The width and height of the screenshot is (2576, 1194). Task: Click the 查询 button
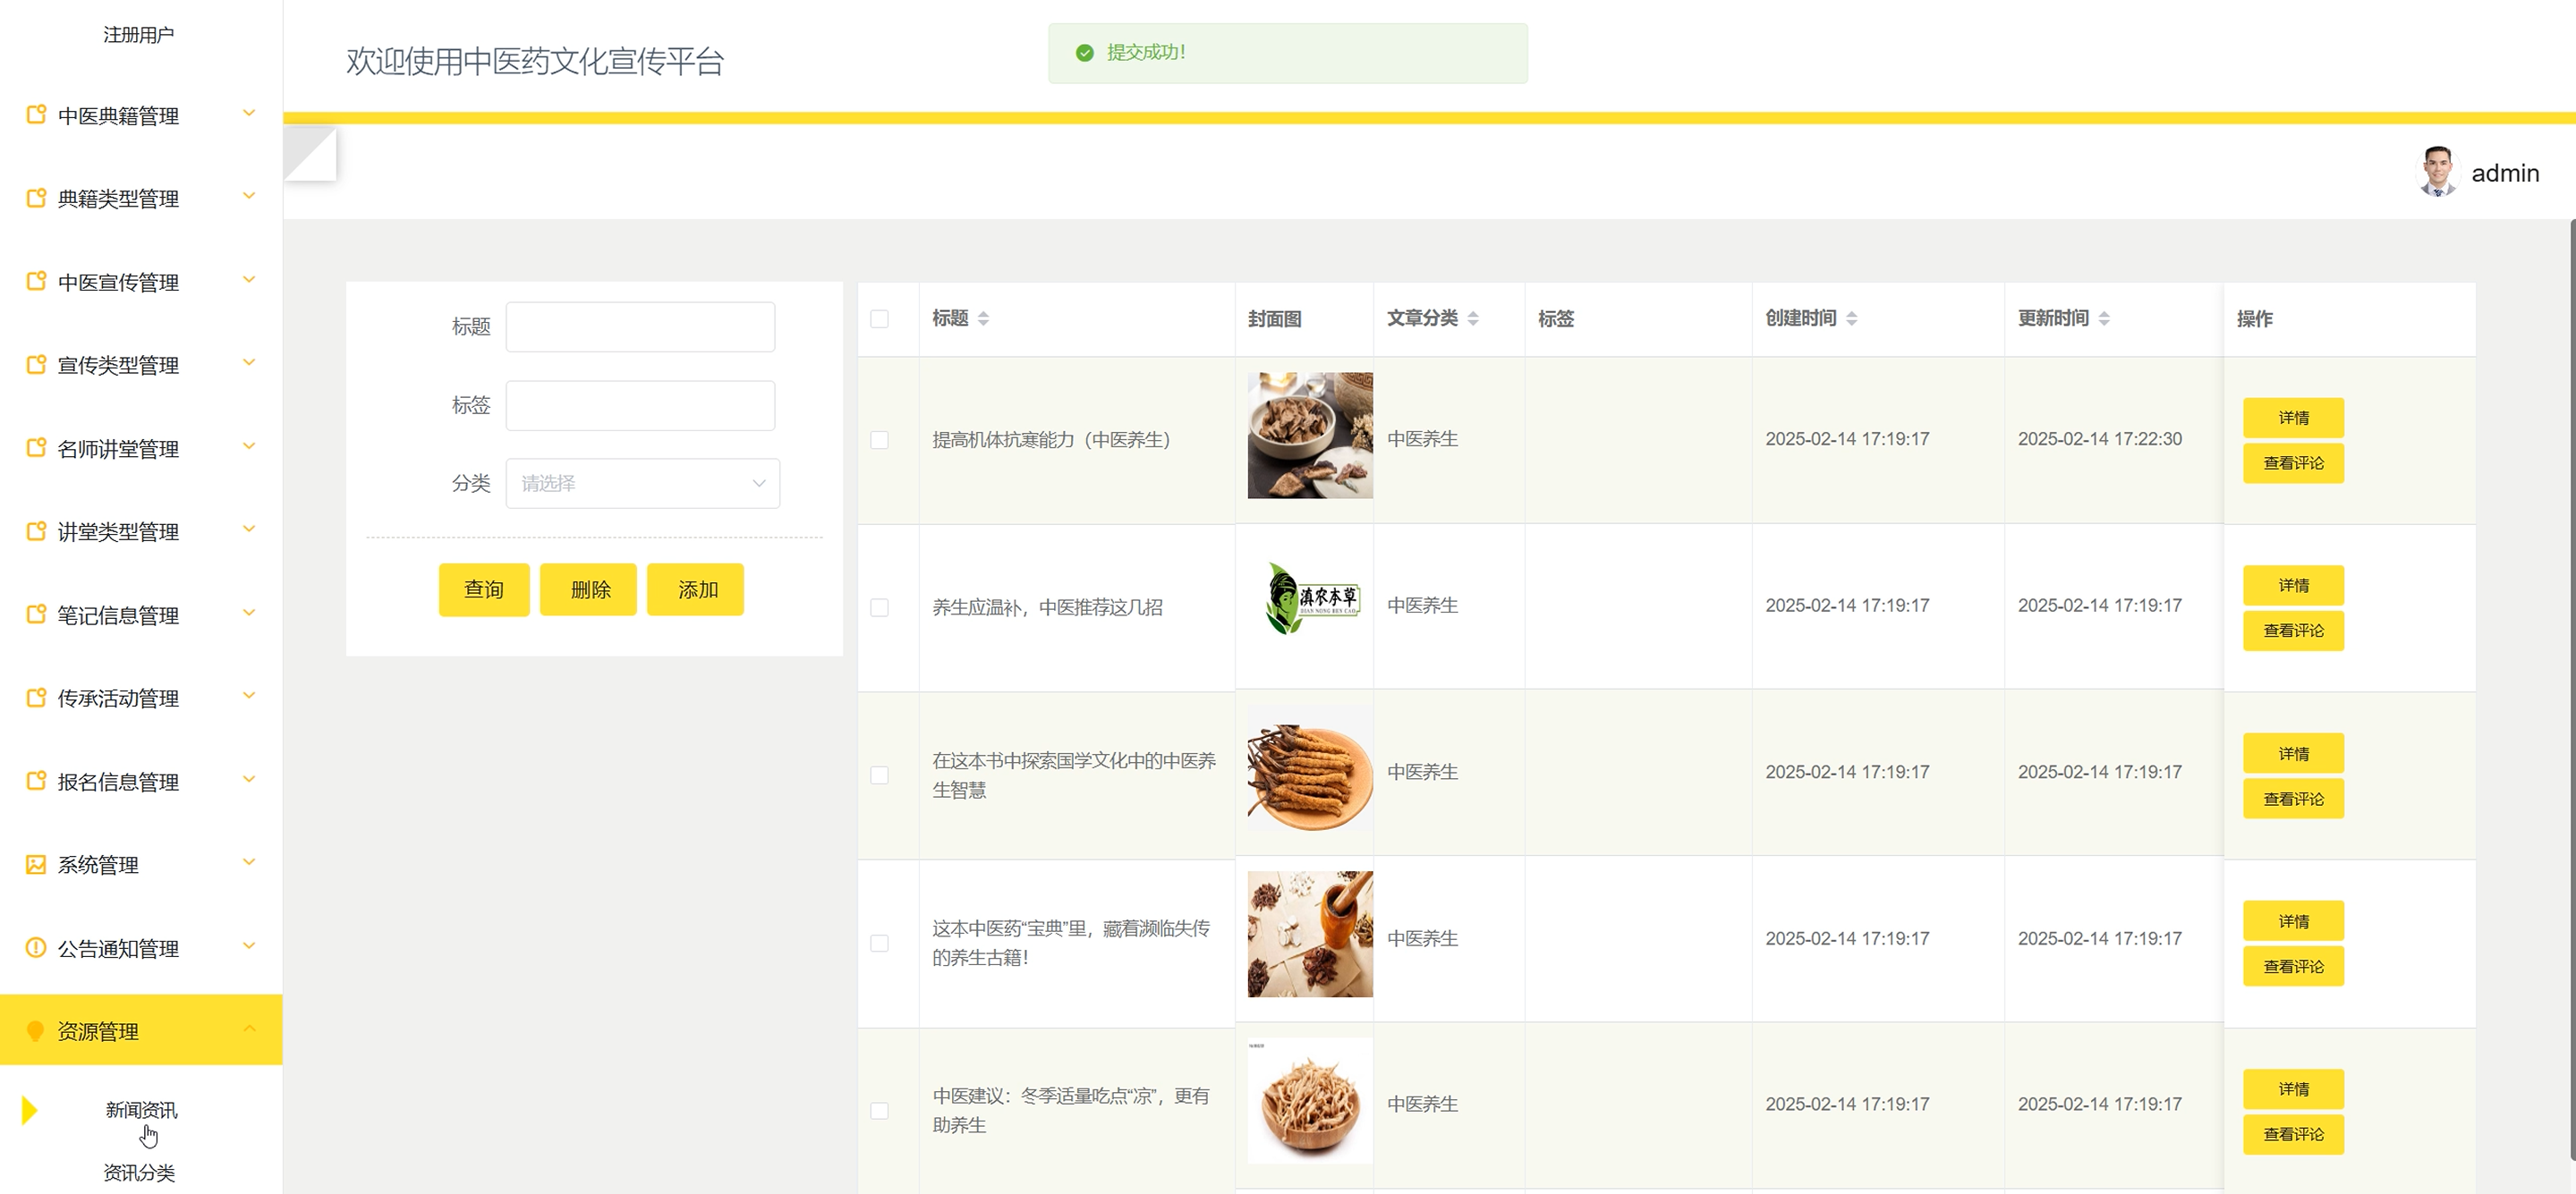(484, 589)
